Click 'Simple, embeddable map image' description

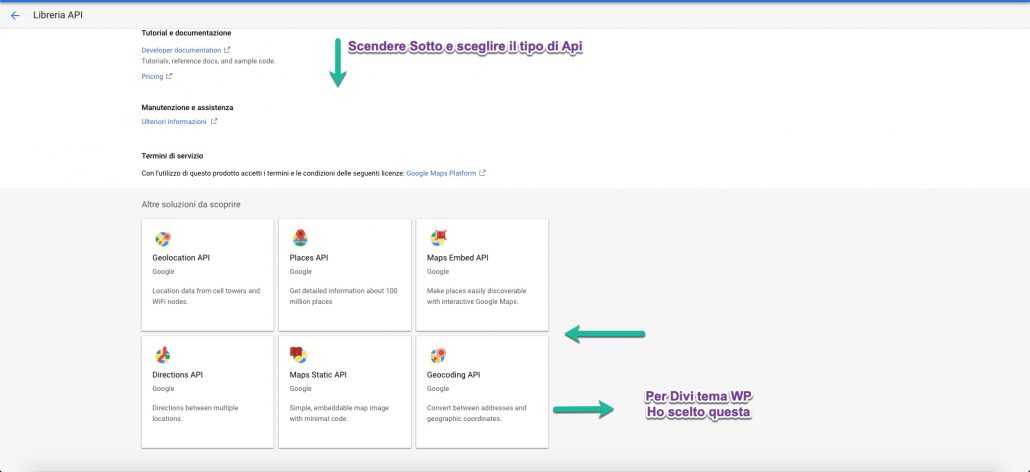(339, 413)
